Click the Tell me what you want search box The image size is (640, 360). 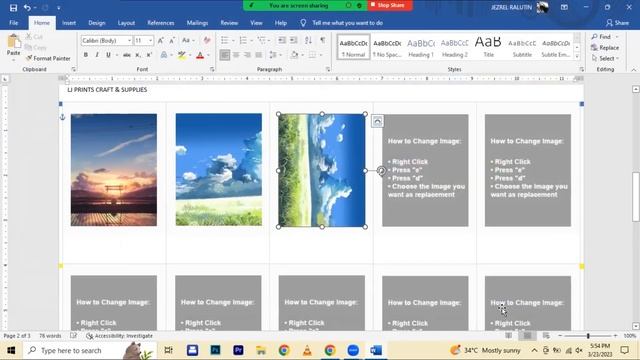pyautogui.click(x=347, y=23)
